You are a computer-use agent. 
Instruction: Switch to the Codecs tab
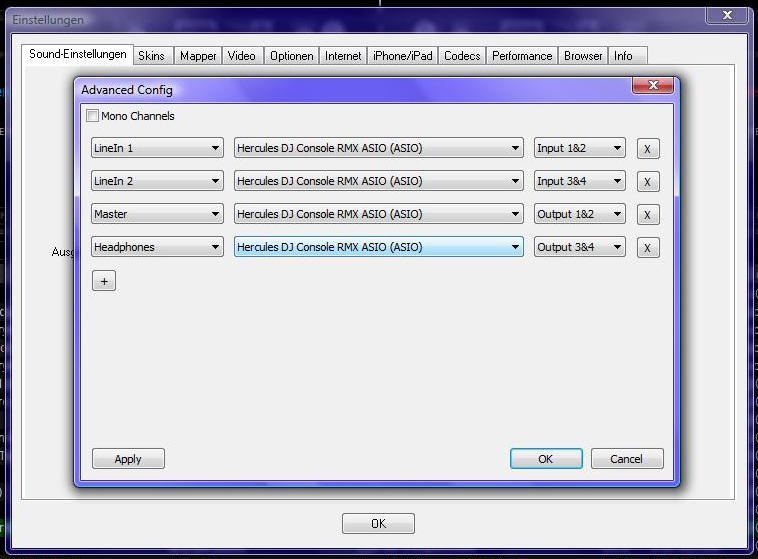[462, 56]
